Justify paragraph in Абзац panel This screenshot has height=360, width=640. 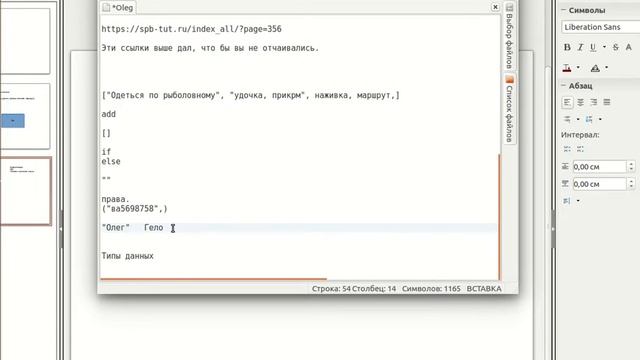607,102
